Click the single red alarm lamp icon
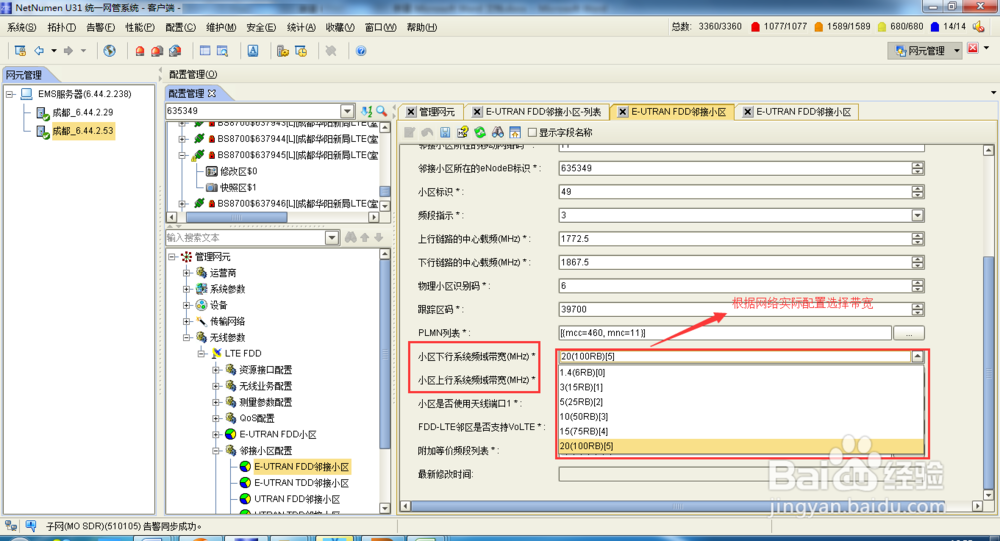 point(140,51)
